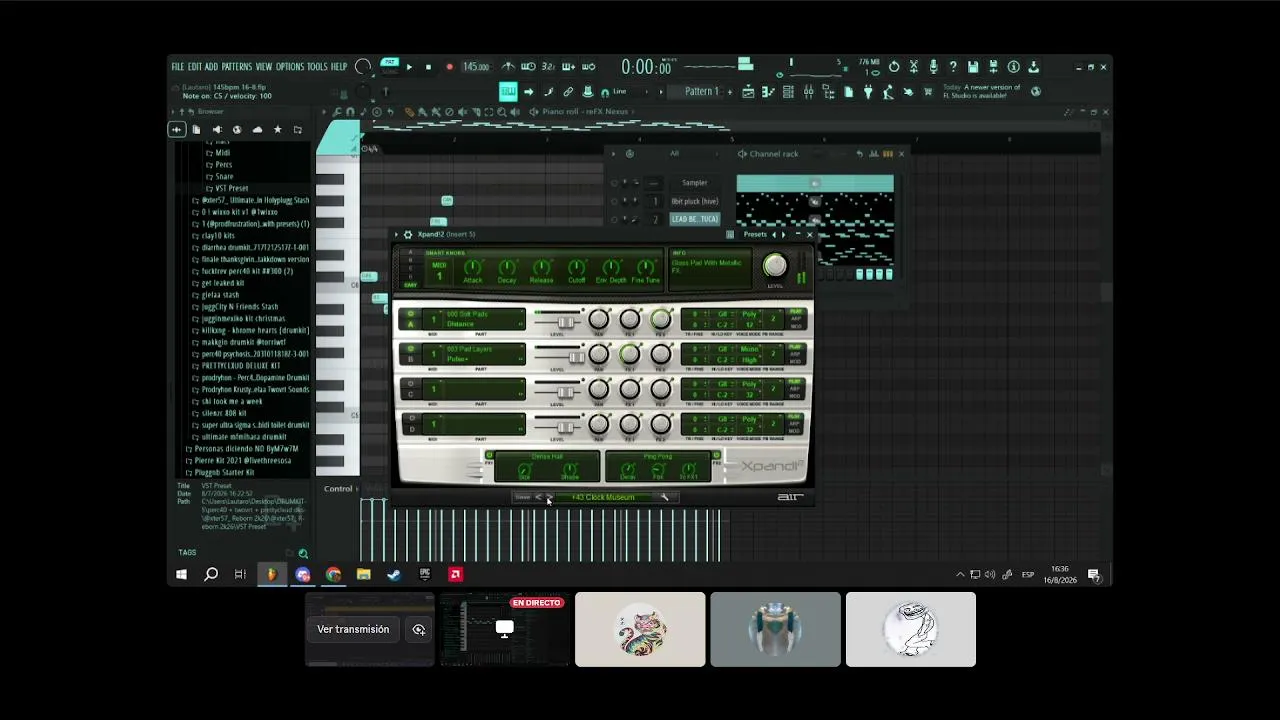Expand the PRETTYCLXUD DELUXE KIT folder
The image size is (1280, 720).
(241, 366)
